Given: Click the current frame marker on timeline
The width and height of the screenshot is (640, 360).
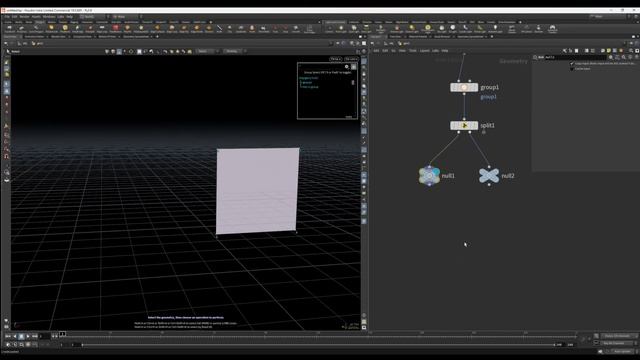Looking at the screenshot, I should pos(62,334).
